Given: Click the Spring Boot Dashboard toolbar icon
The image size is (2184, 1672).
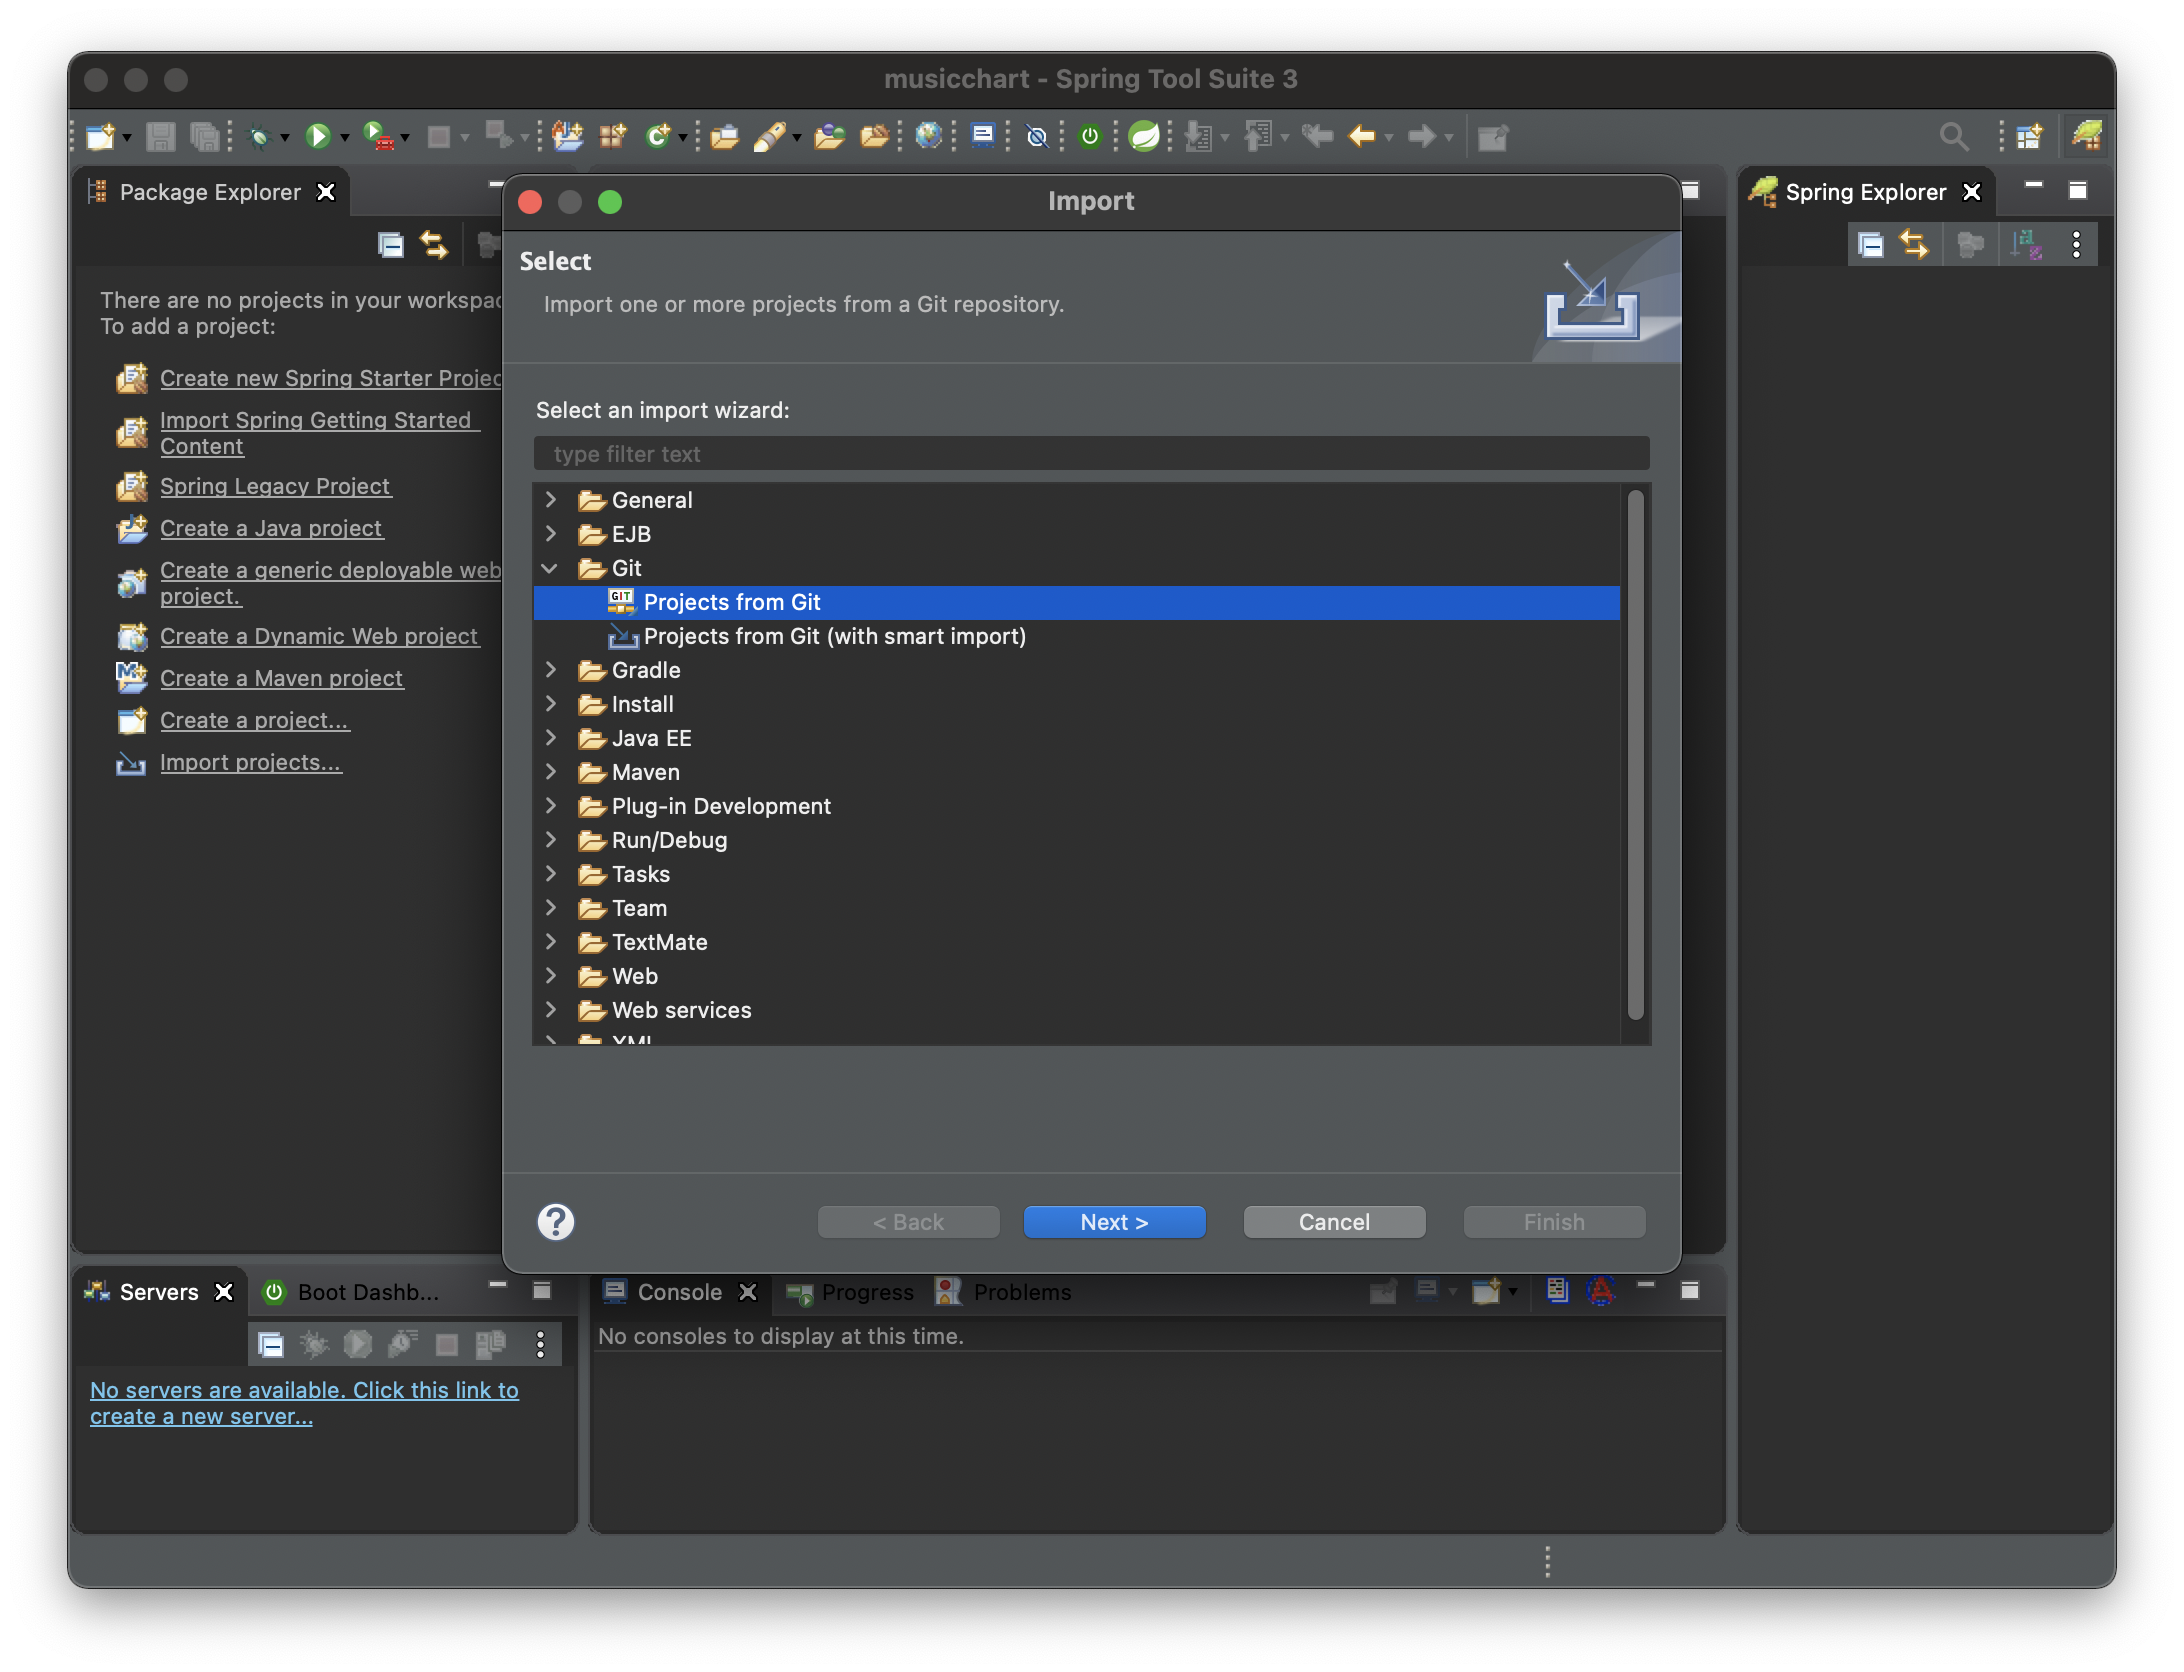Looking at the screenshot, I should (1144, 136).
